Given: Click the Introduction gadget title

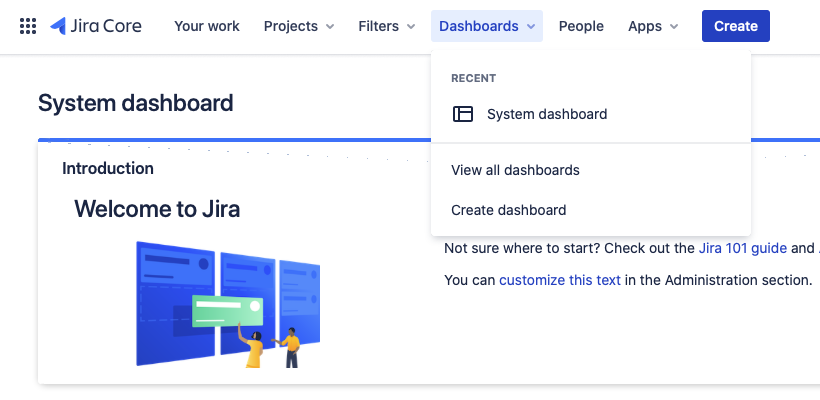Looking at the screenshot, I should click(108, 168).
